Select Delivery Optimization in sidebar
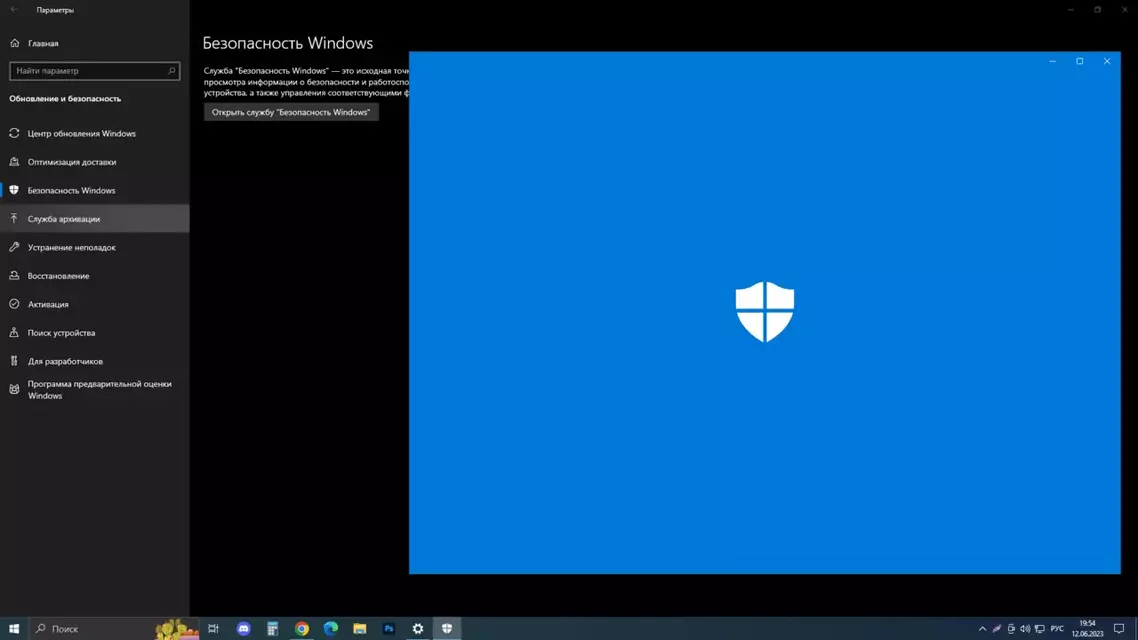The width and height of the screenshot is (1138, 640). coord(72,162)
